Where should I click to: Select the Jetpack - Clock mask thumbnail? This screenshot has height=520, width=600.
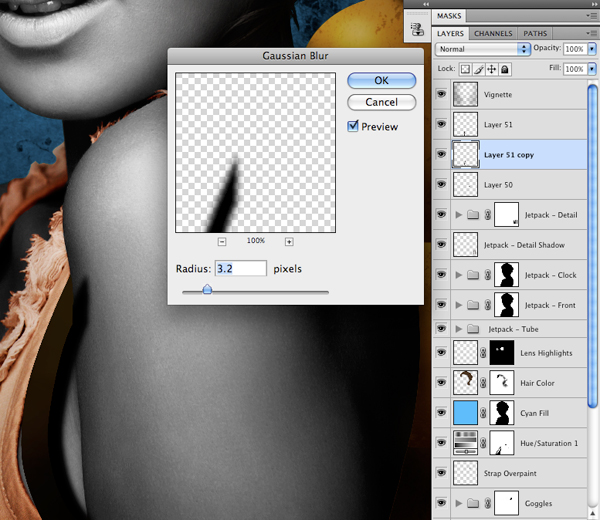coord(506,275)
